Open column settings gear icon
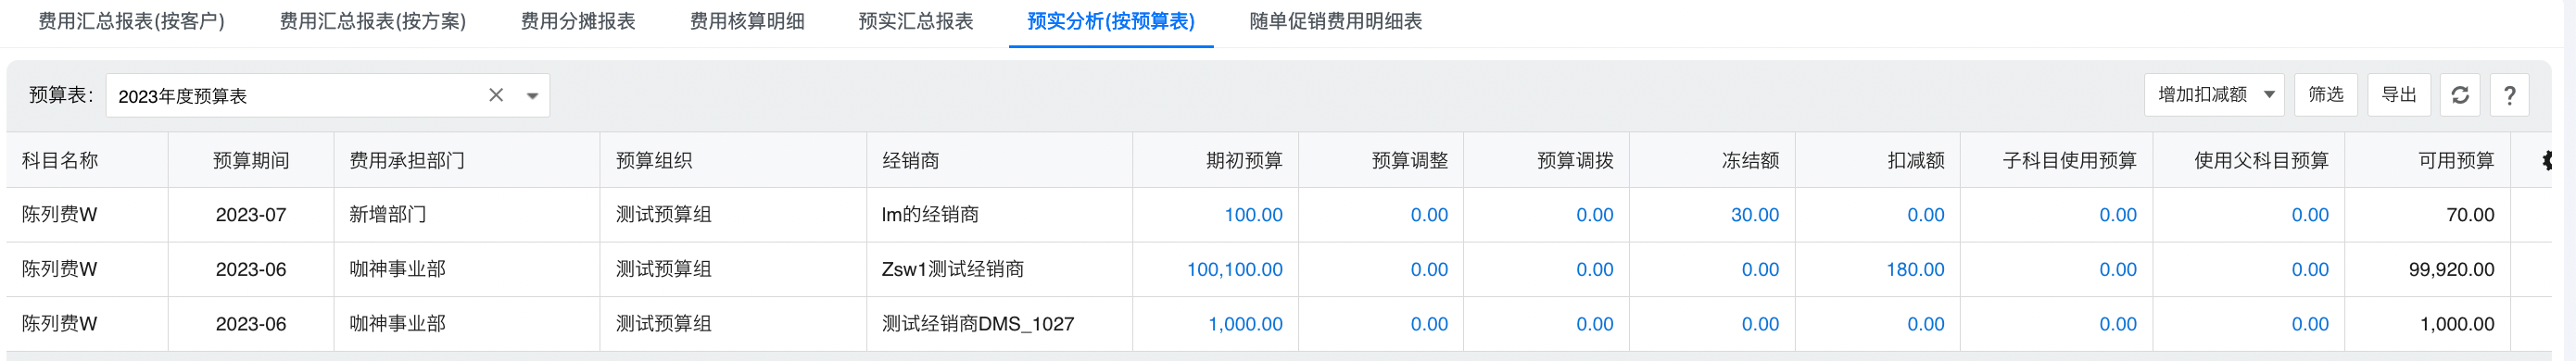 click(x=2546, y=160)
